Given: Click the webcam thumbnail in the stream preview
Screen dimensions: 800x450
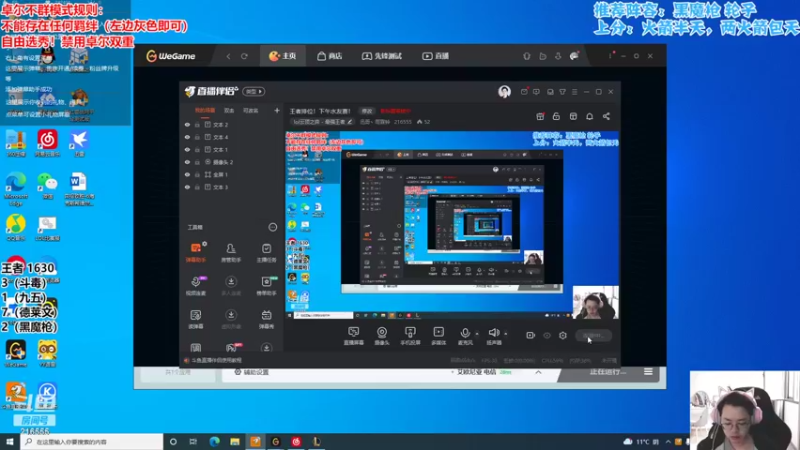Looking at the screenshot, I should [x=595, y=302].
